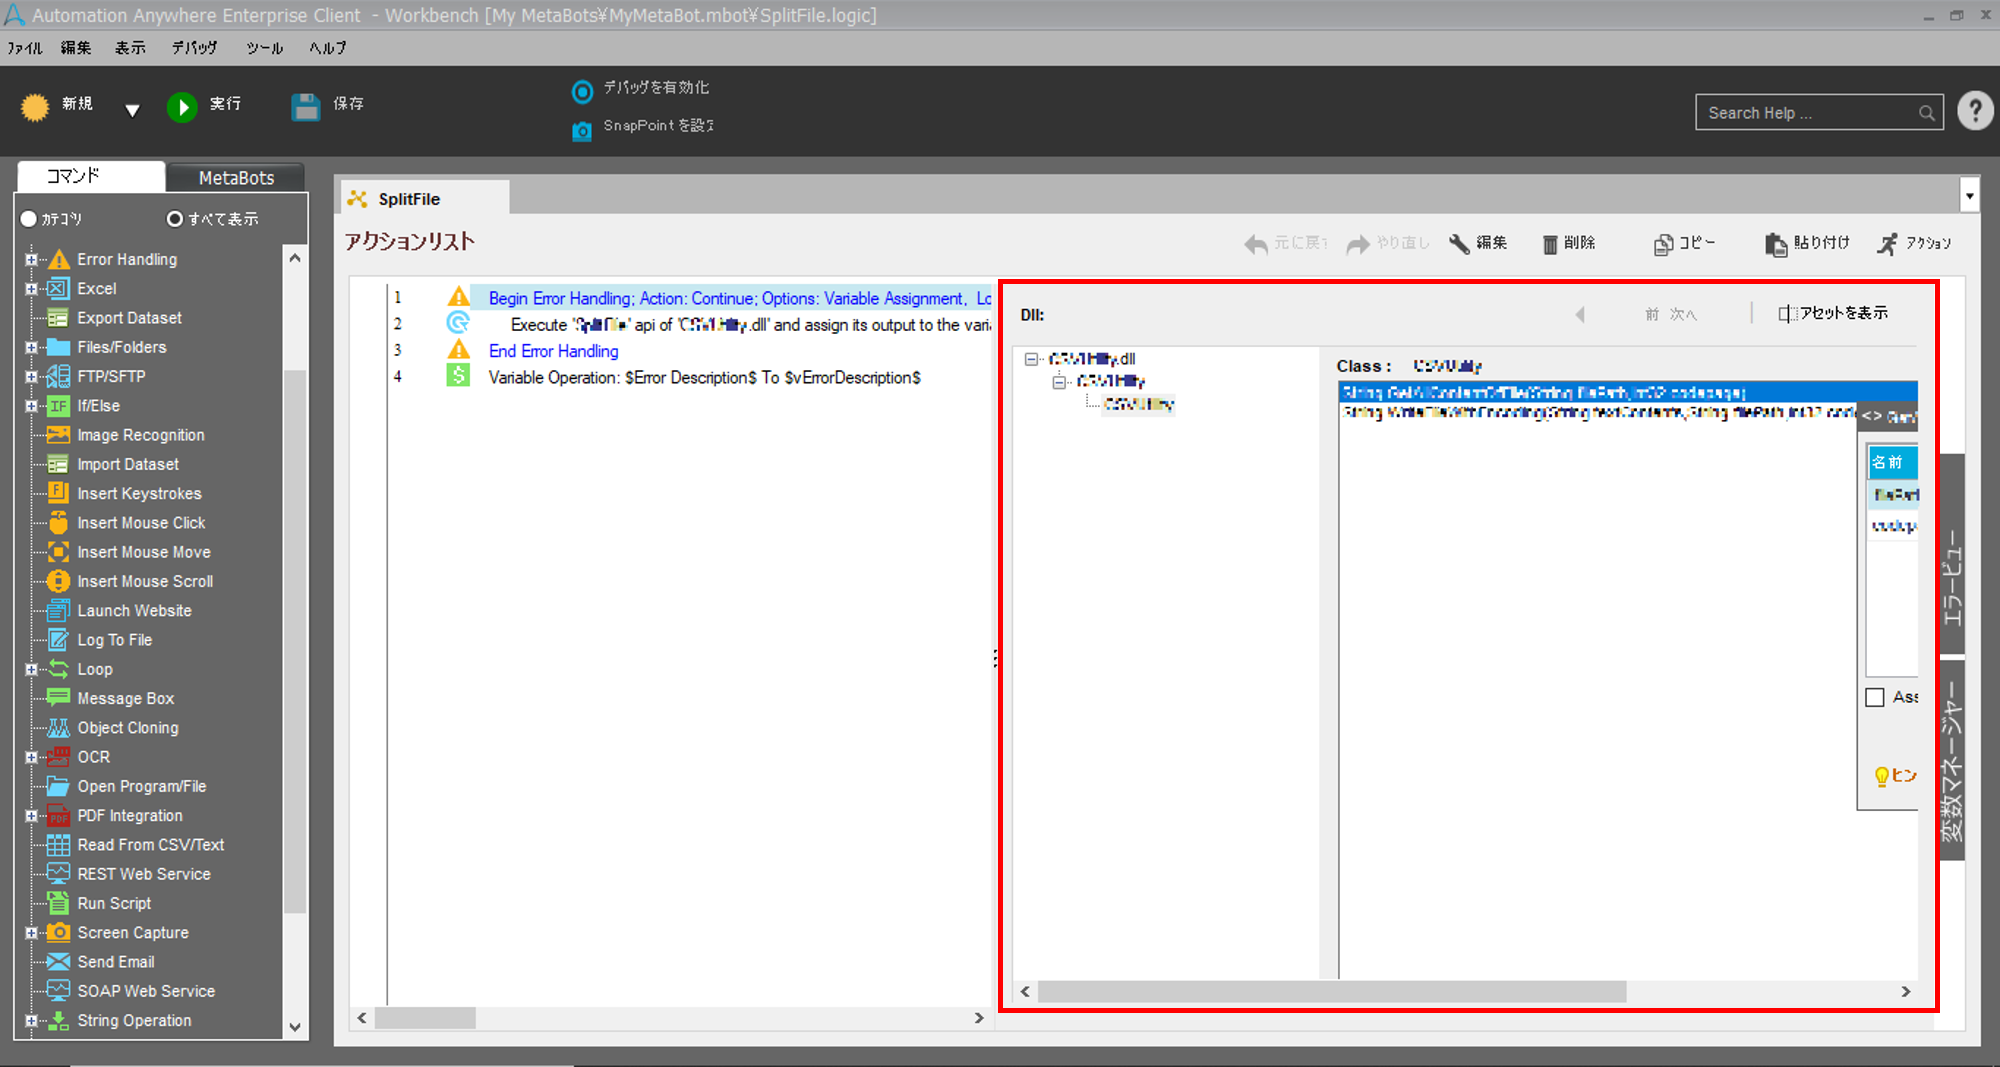
Task: Select the Log To File icon
Action: tap(58, 640)
